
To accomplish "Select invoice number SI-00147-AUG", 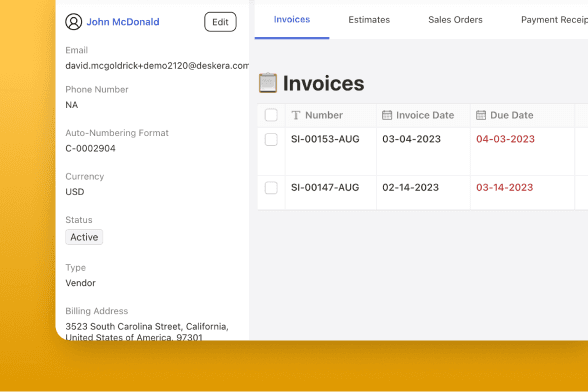I will [x=325, y=187].
